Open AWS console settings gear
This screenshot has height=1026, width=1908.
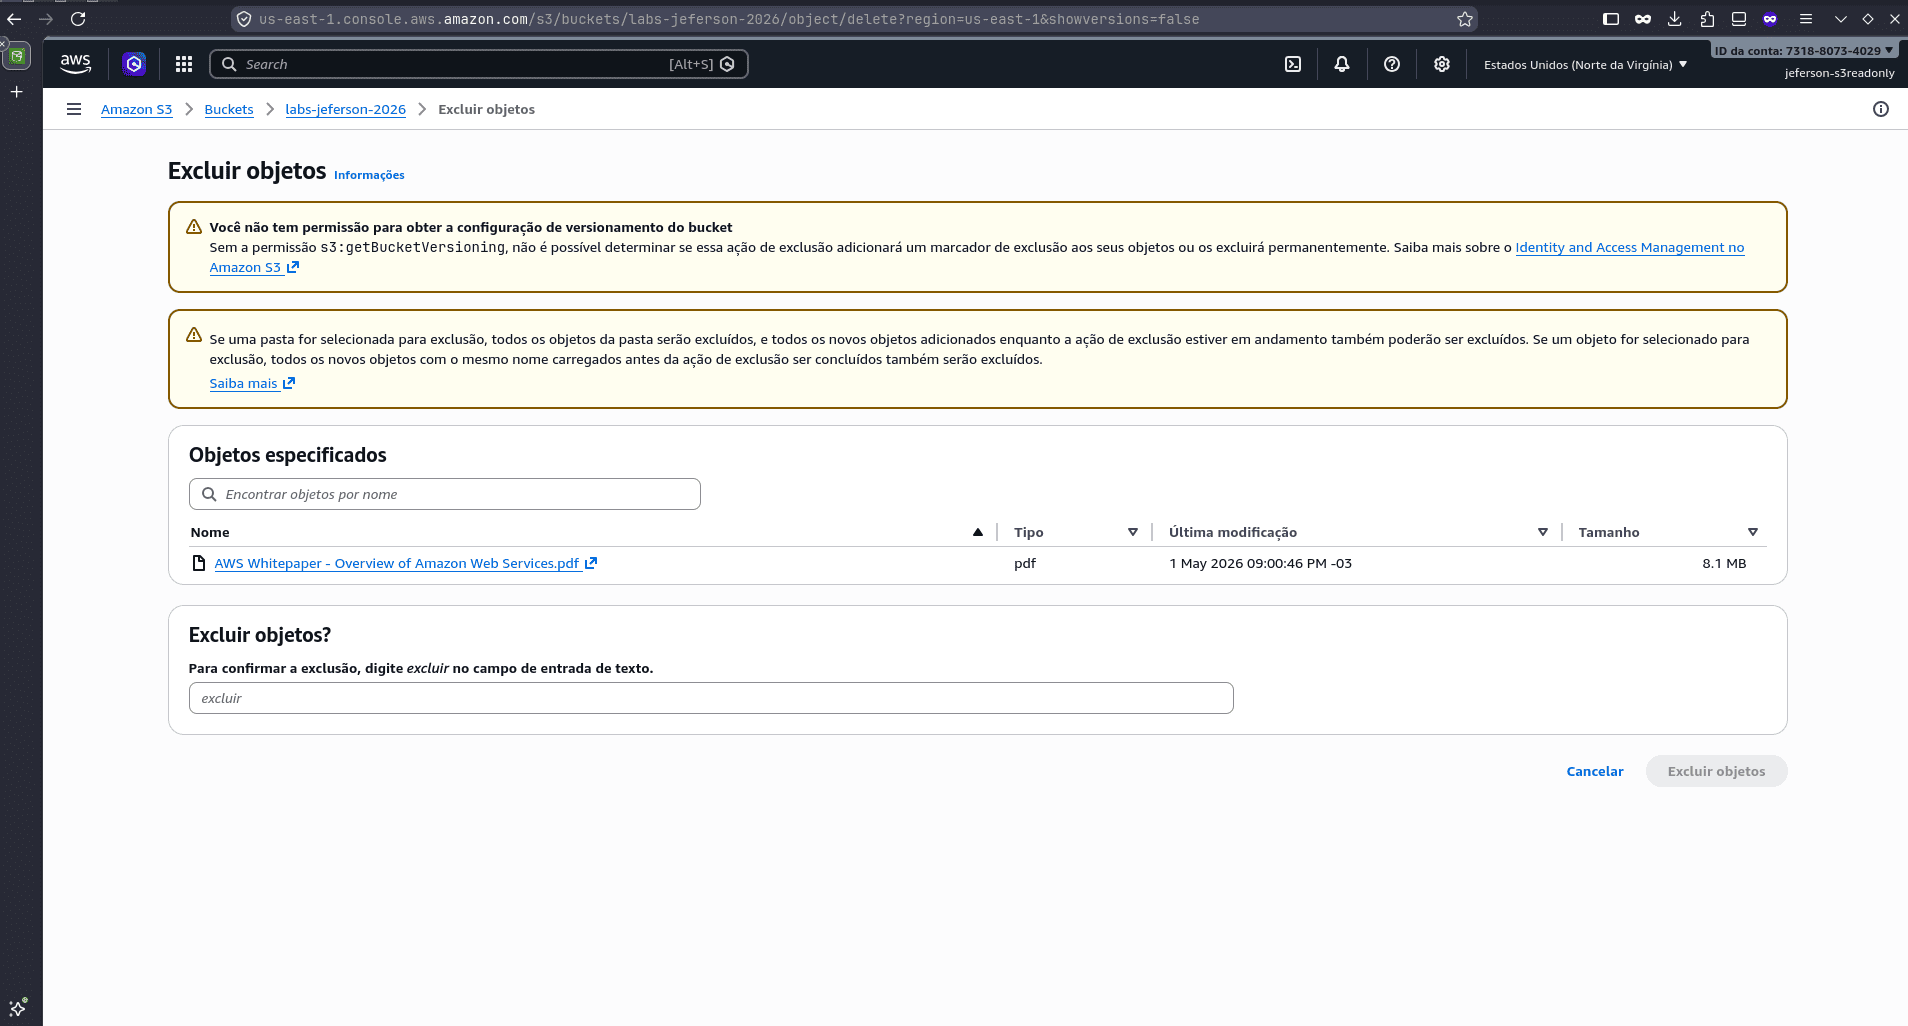(1442, 64)
